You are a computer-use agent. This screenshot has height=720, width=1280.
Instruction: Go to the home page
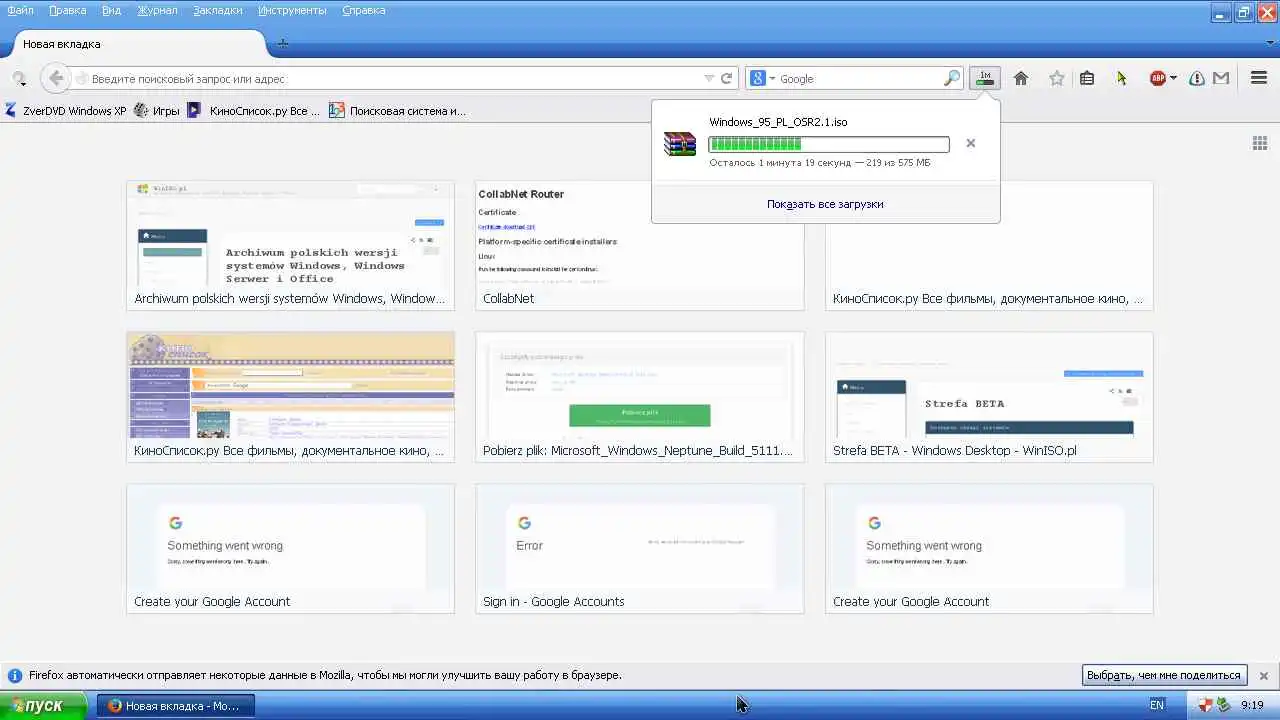(x=1021, y=78)
